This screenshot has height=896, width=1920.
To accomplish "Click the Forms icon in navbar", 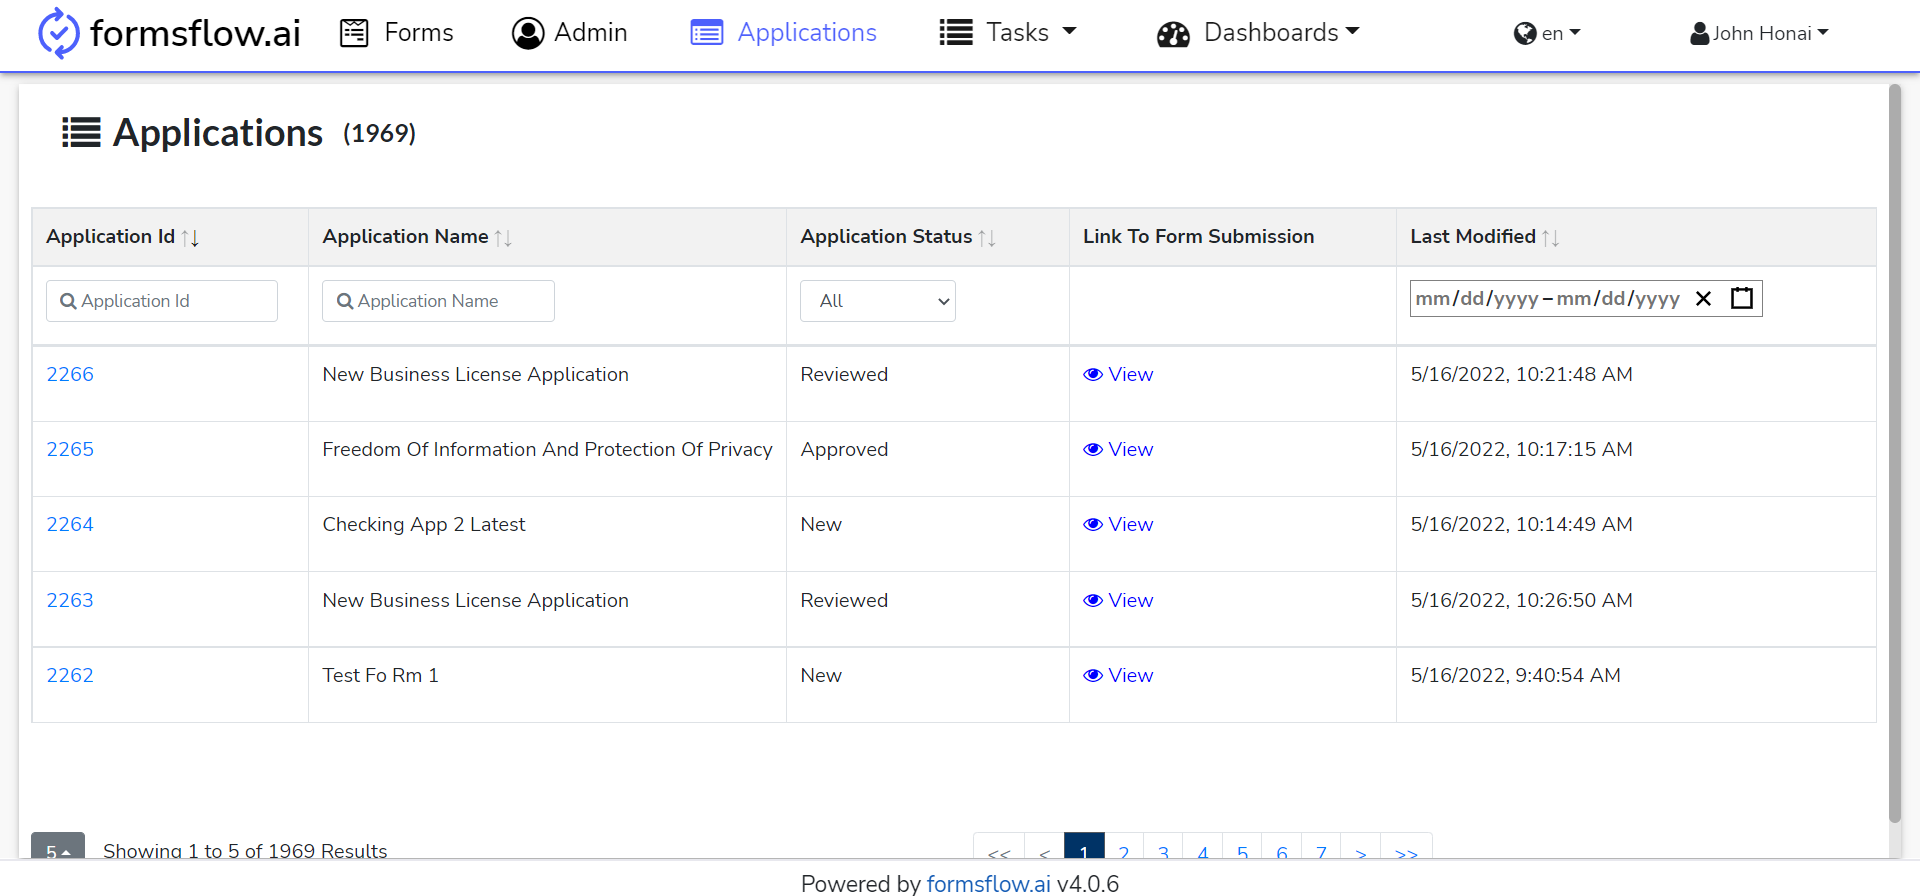I will [354, 33].
